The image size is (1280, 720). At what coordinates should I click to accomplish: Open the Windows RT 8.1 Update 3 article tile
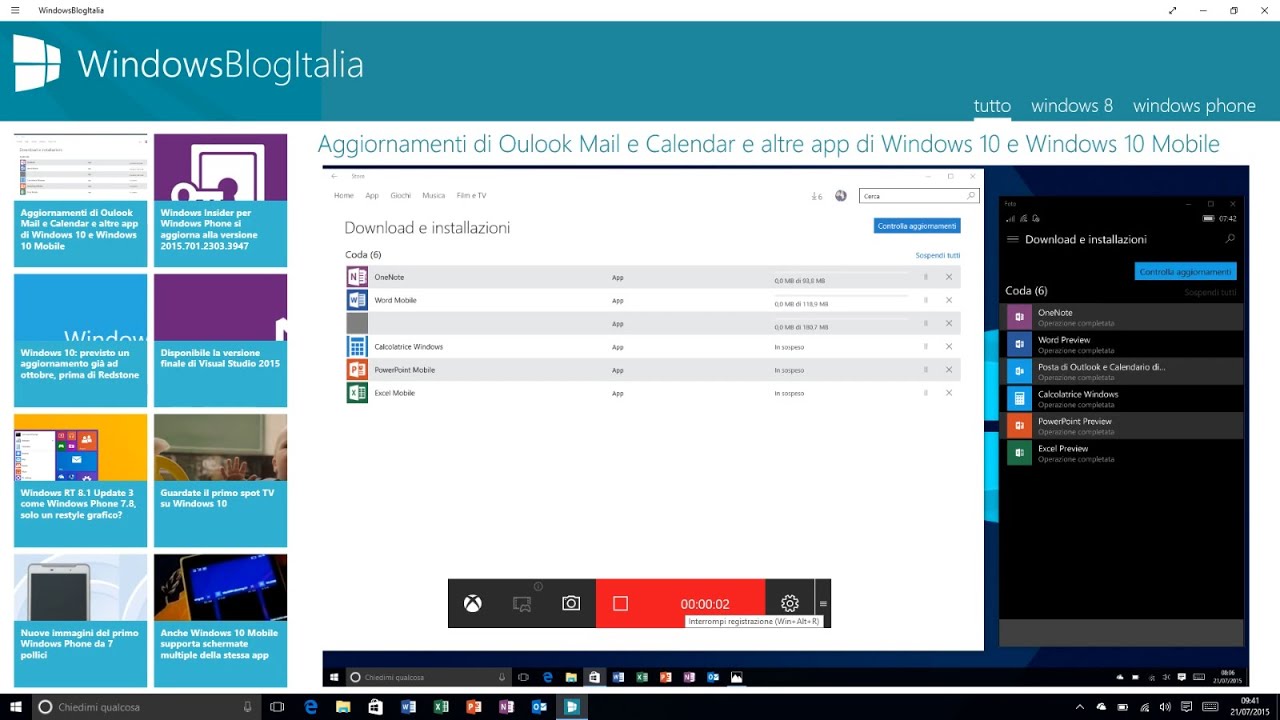(x=80, y=480)
